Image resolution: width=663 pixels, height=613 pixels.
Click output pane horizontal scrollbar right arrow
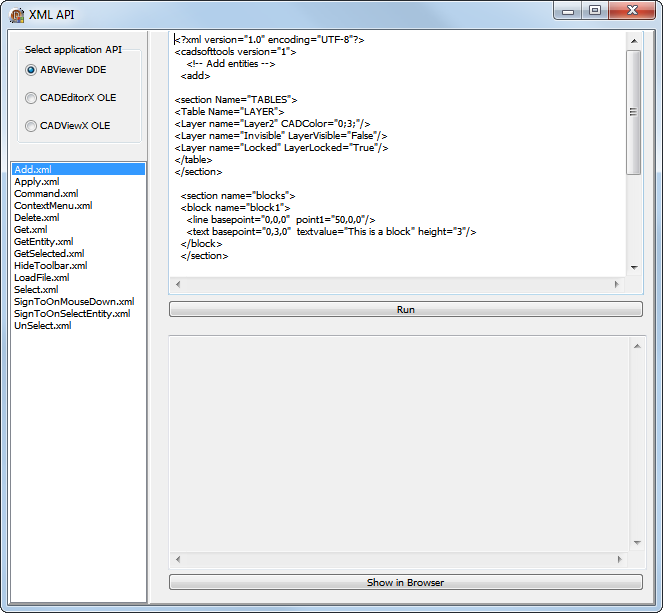pos(619,560)
